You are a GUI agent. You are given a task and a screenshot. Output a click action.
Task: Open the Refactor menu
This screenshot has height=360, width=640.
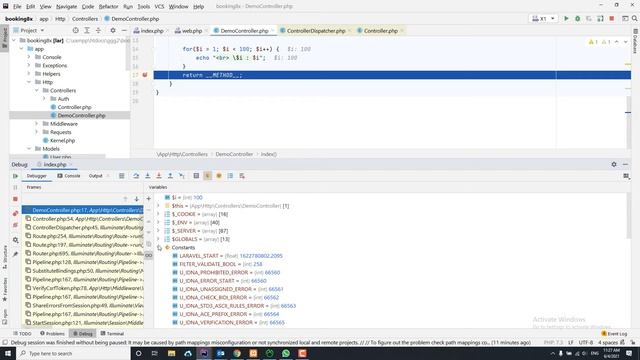coord(109,7)
